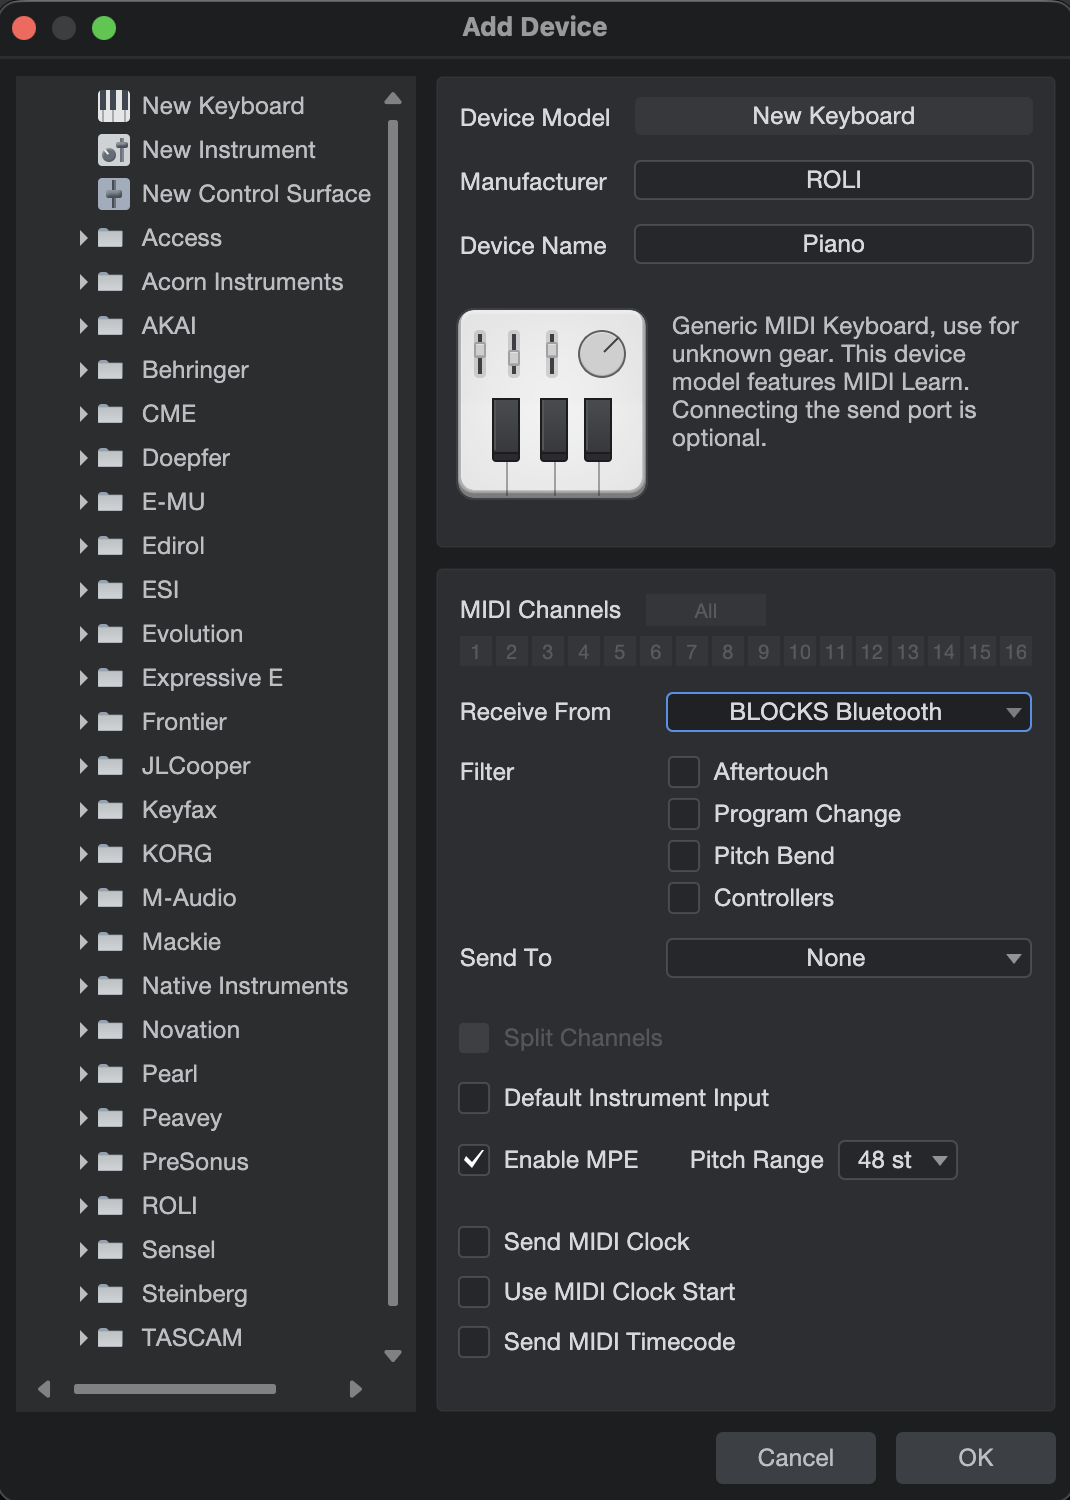Click the Edirol folder icon
Screen dimensions: 1070x1500
(110, 546)
